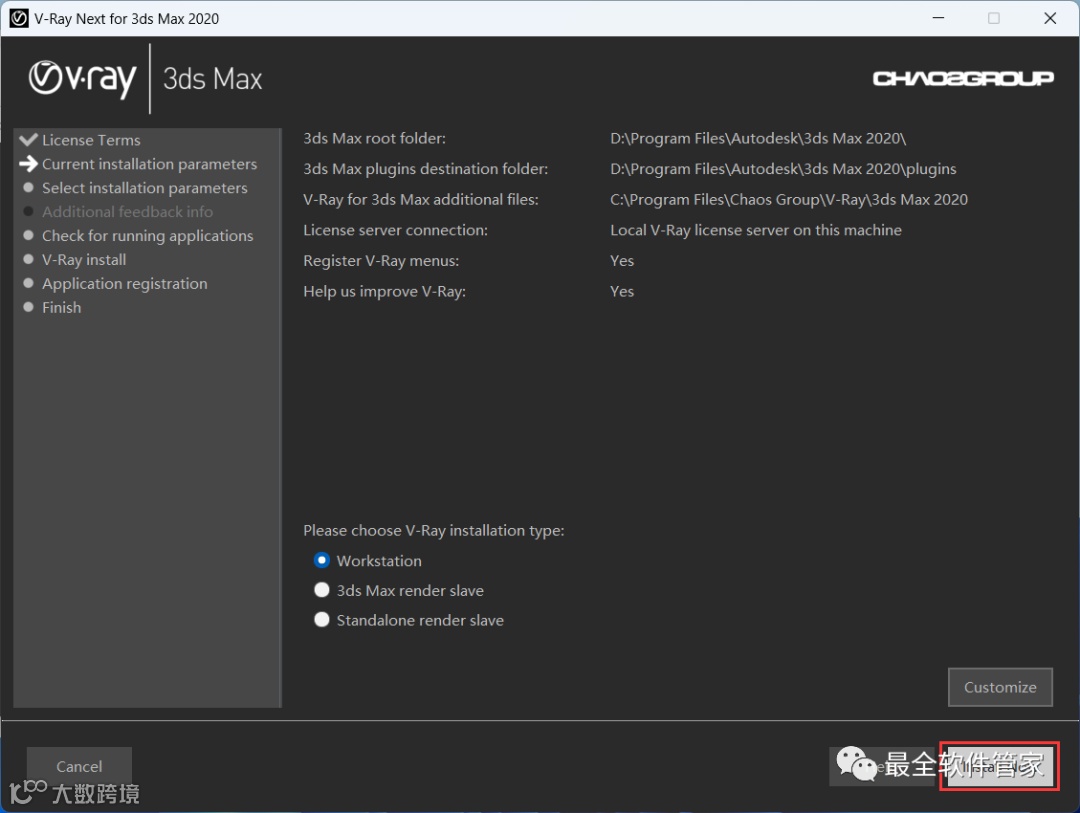Click 'License server connection:' label
This screenshot has width=1080, height=813.
[395, 230]
